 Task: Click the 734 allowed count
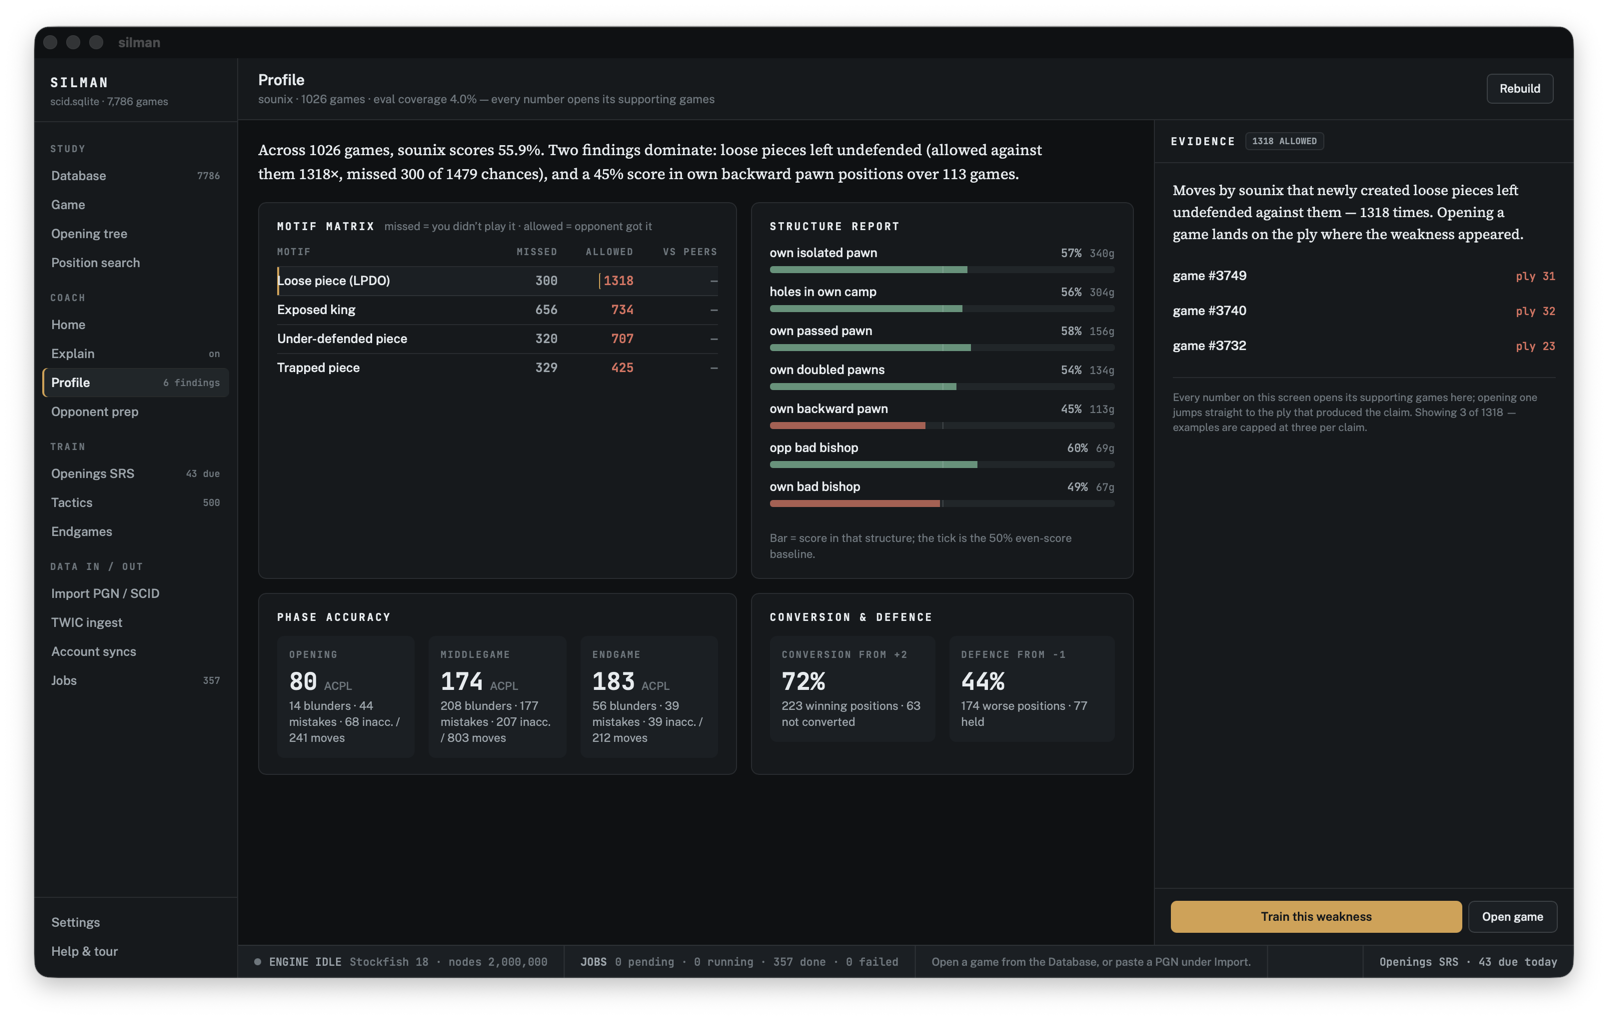tap(622, 310)
